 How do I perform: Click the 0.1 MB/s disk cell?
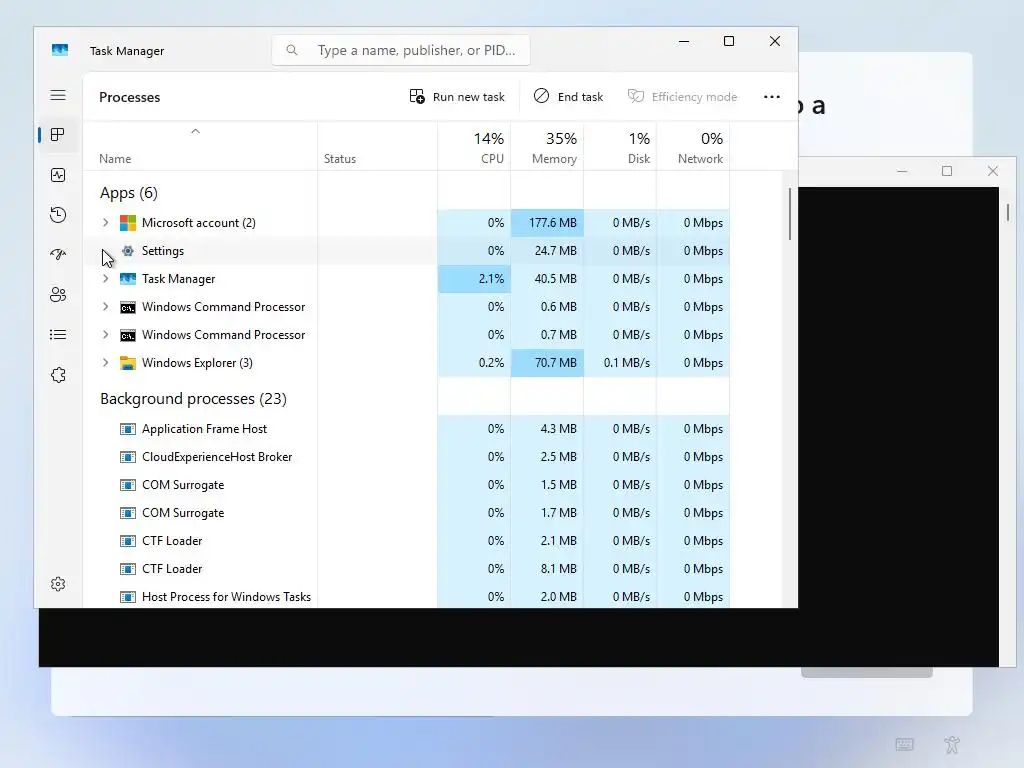click(x=620, y=363)
